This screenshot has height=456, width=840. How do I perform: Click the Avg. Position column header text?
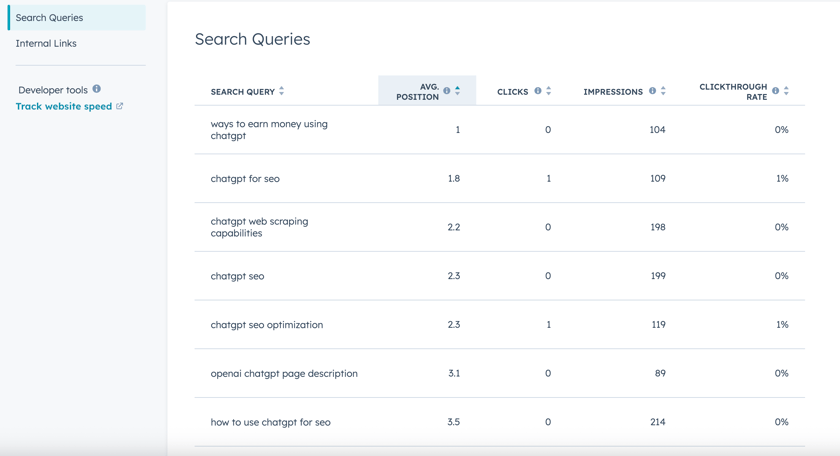(x=417, y=92)
